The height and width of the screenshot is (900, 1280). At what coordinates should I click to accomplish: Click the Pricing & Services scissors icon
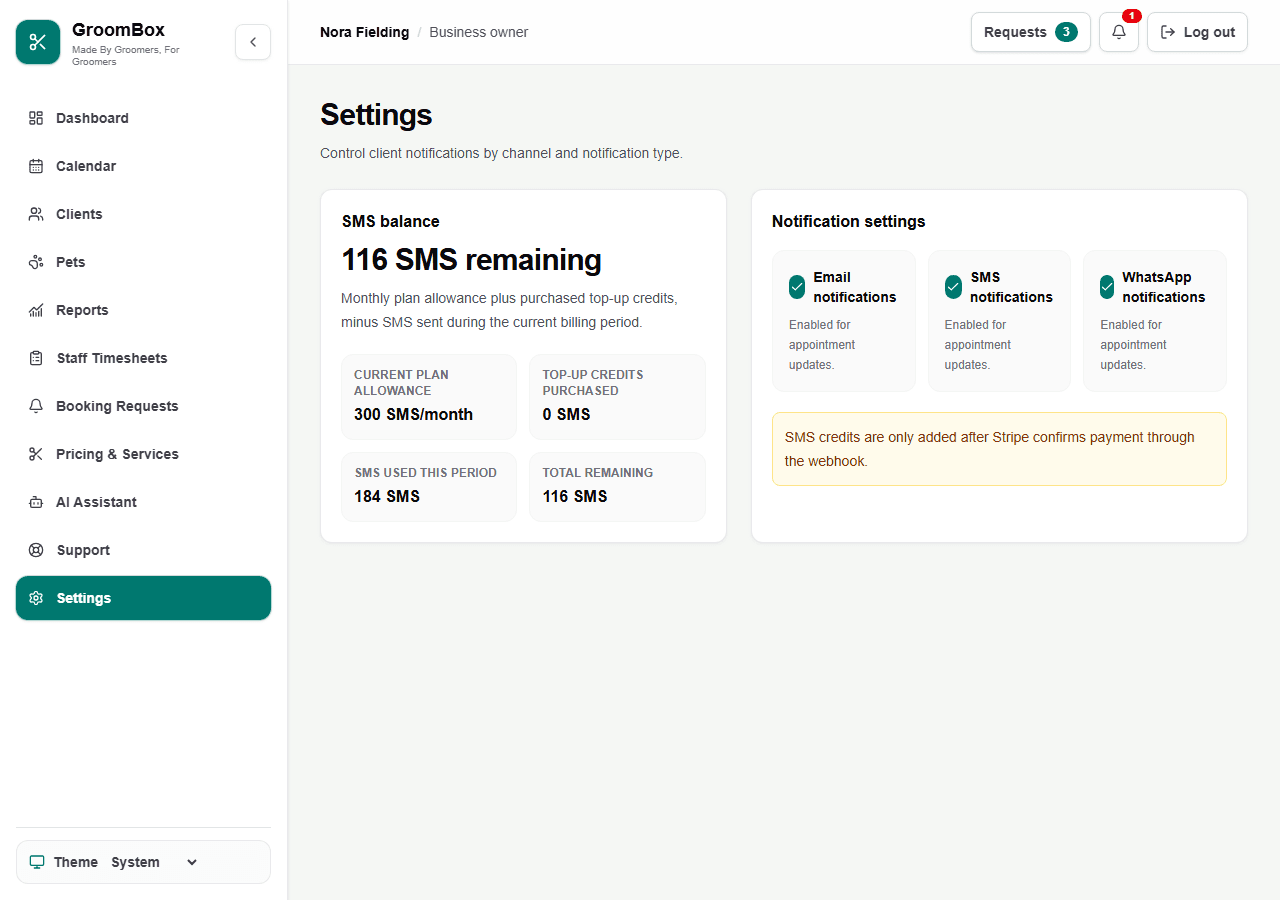36,454
